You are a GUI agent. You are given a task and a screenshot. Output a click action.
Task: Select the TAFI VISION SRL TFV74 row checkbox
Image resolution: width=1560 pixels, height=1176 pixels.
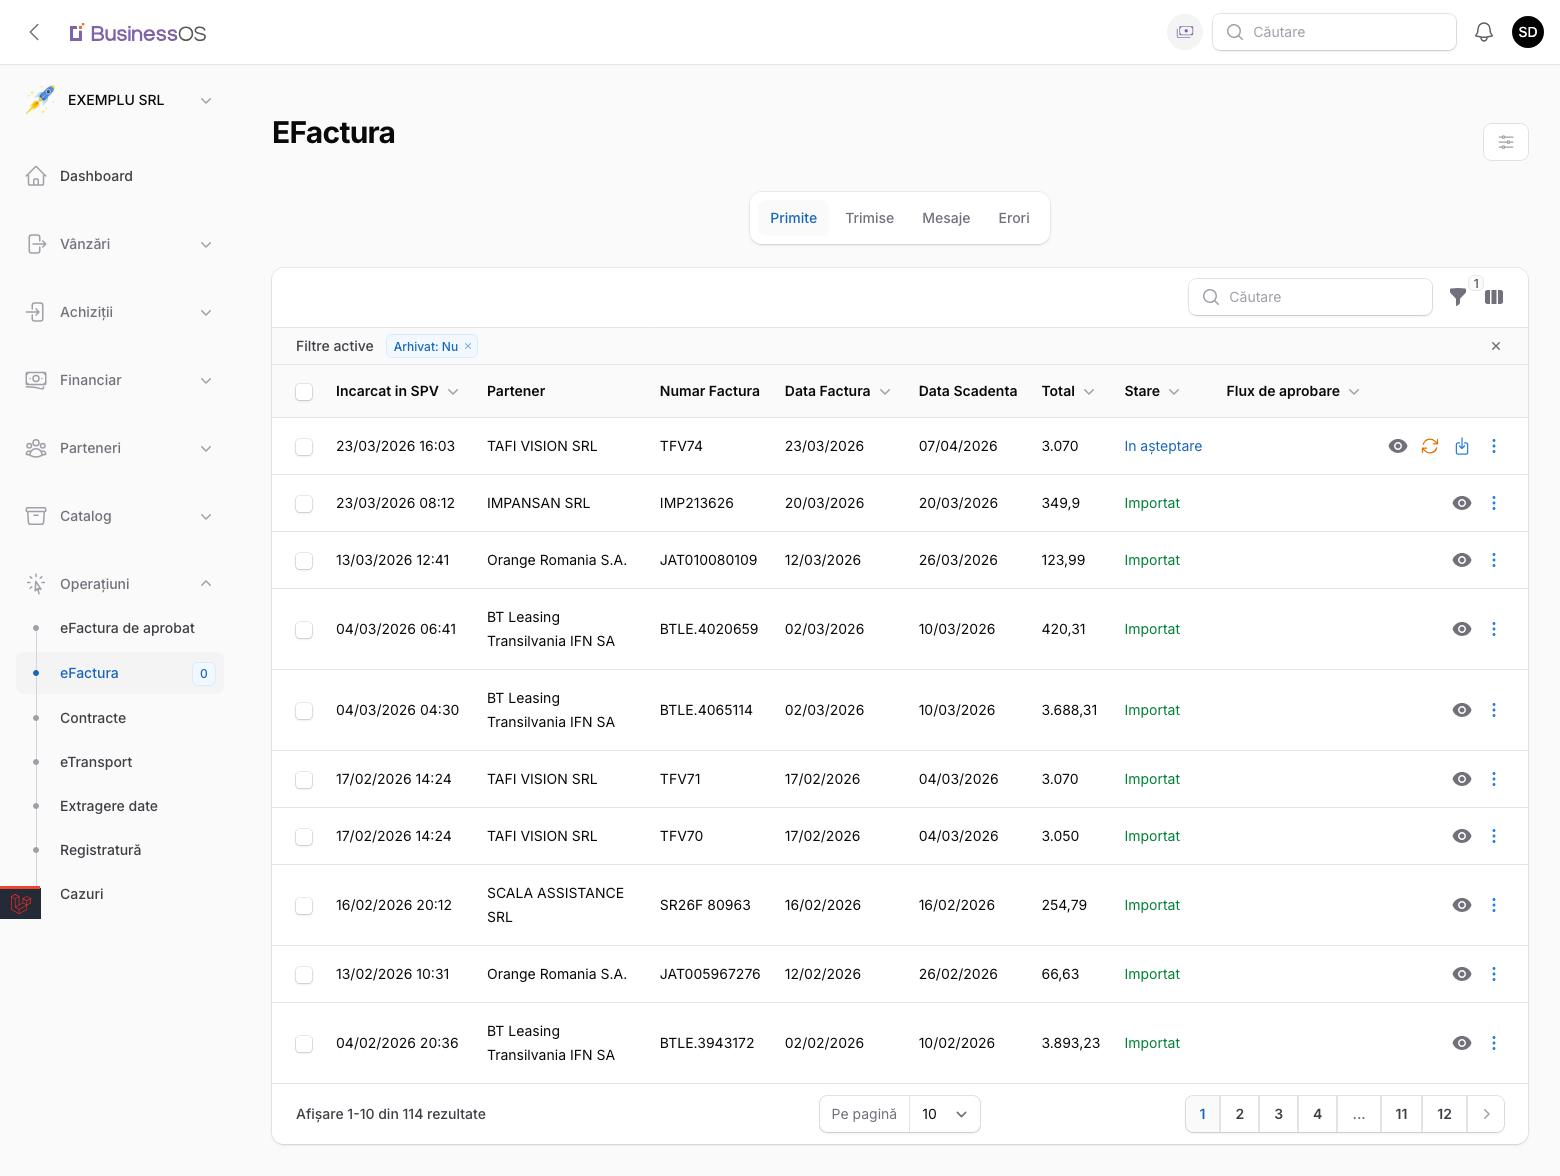click(304, 447)
